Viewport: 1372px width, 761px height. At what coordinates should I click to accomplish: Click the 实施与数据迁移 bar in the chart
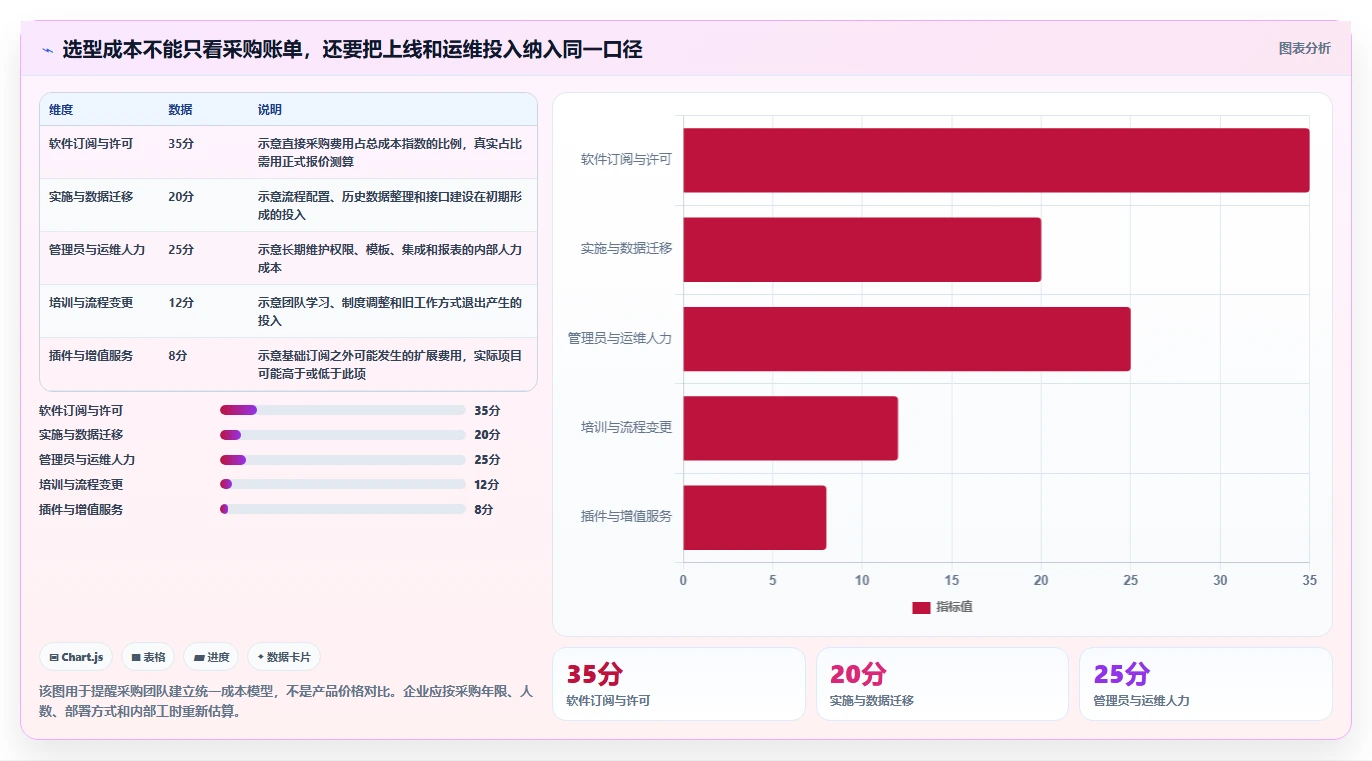click(862, 249)
